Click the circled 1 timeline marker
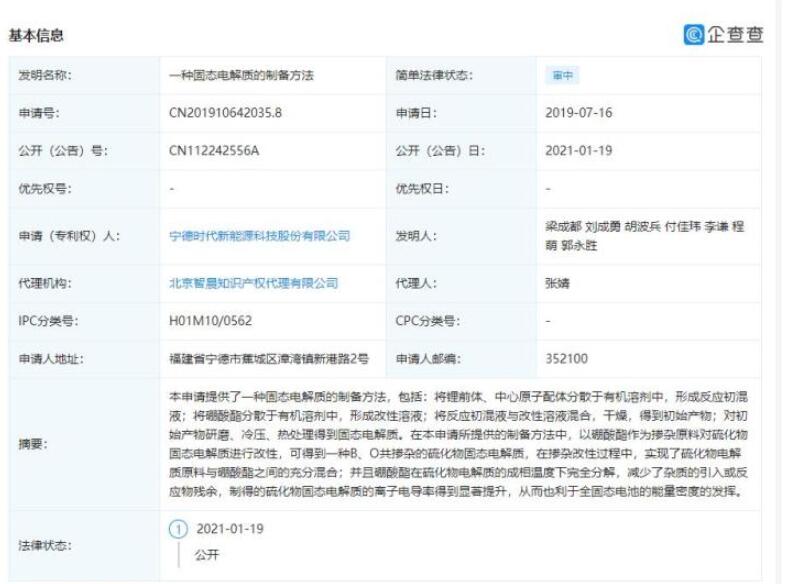The height and width of the screenshot is (584, 806). 178,529
